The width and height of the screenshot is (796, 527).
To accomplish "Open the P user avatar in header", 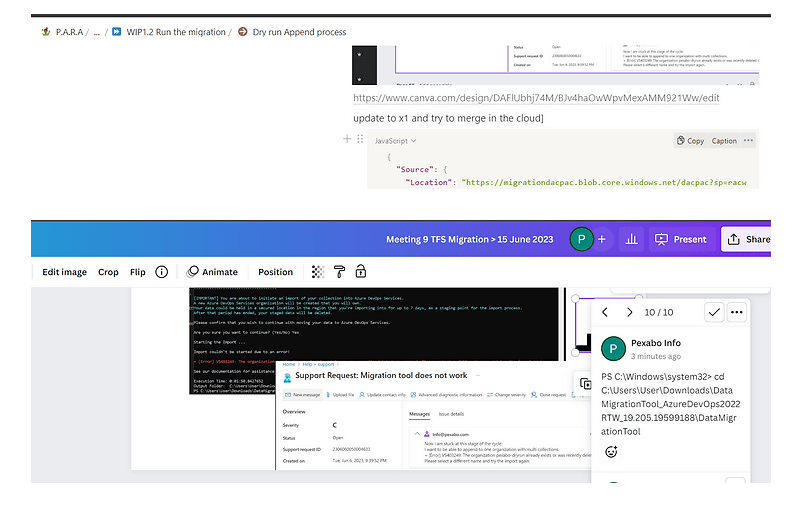I will point(581,239).
